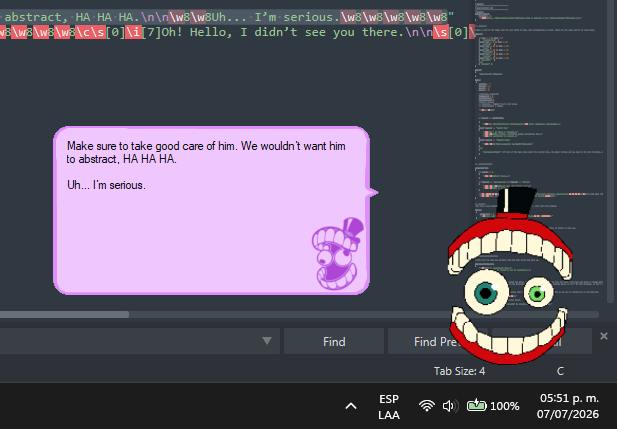The width and height of the screenshot is (617, 429).
Task: Open the Wi-Fi network tray icon
Action: click(x=427, y=406)
